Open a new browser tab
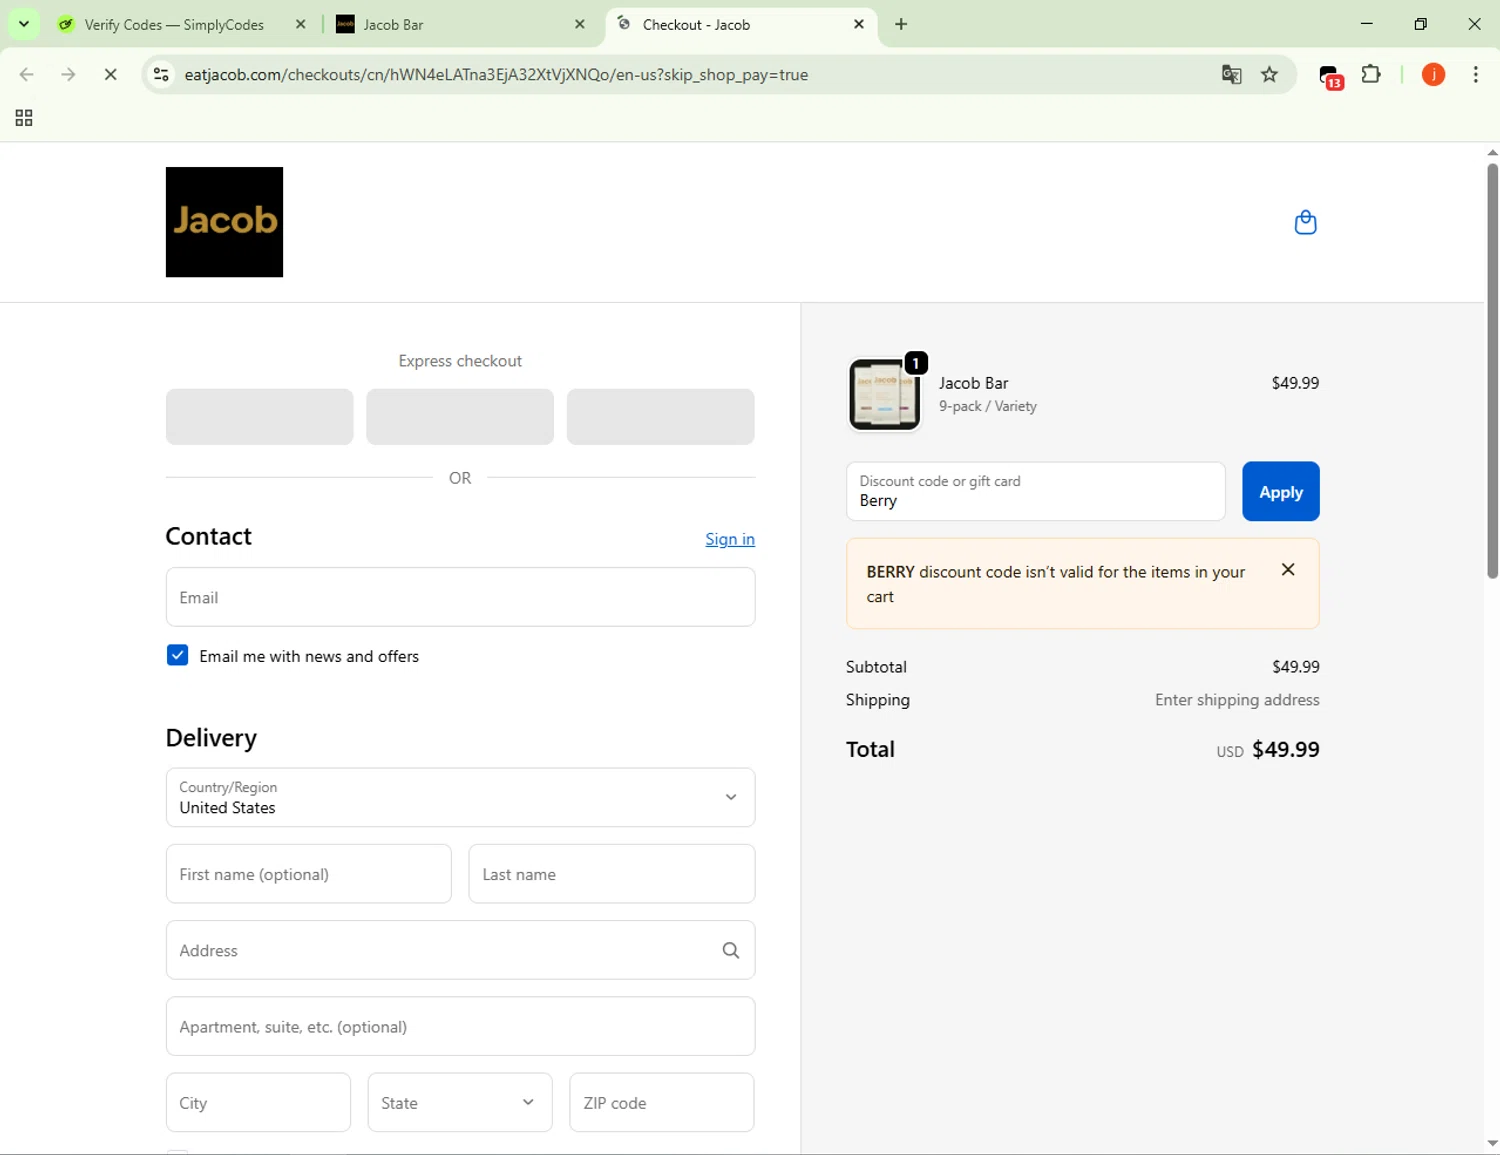This screenshot has width=1500, height=1155. point(901,24)
